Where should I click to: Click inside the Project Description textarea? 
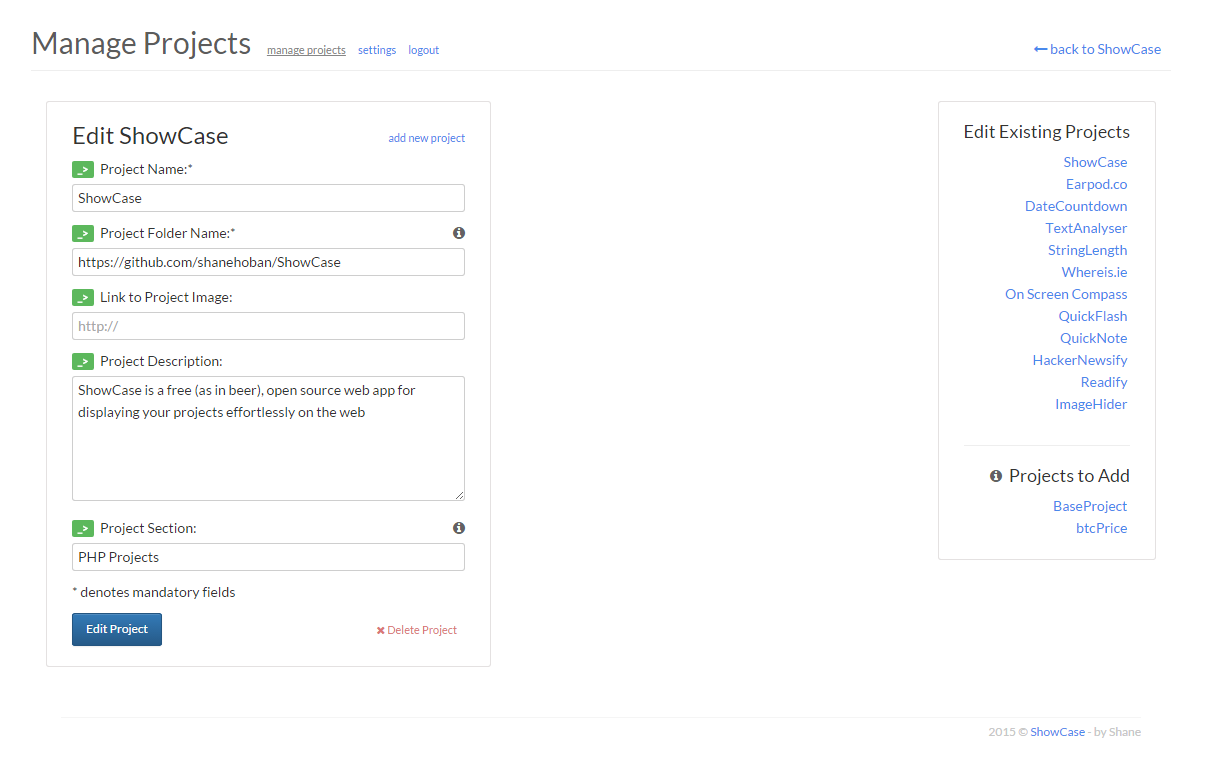268,438
